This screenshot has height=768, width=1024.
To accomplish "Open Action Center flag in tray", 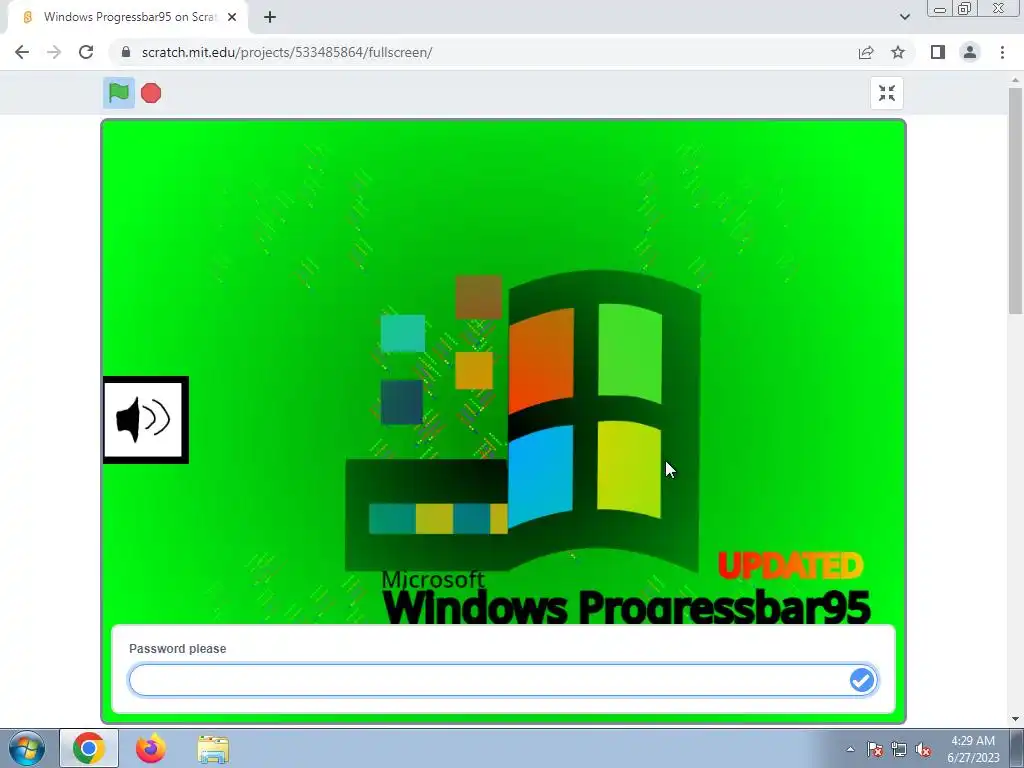I will [x=875, y=750].
